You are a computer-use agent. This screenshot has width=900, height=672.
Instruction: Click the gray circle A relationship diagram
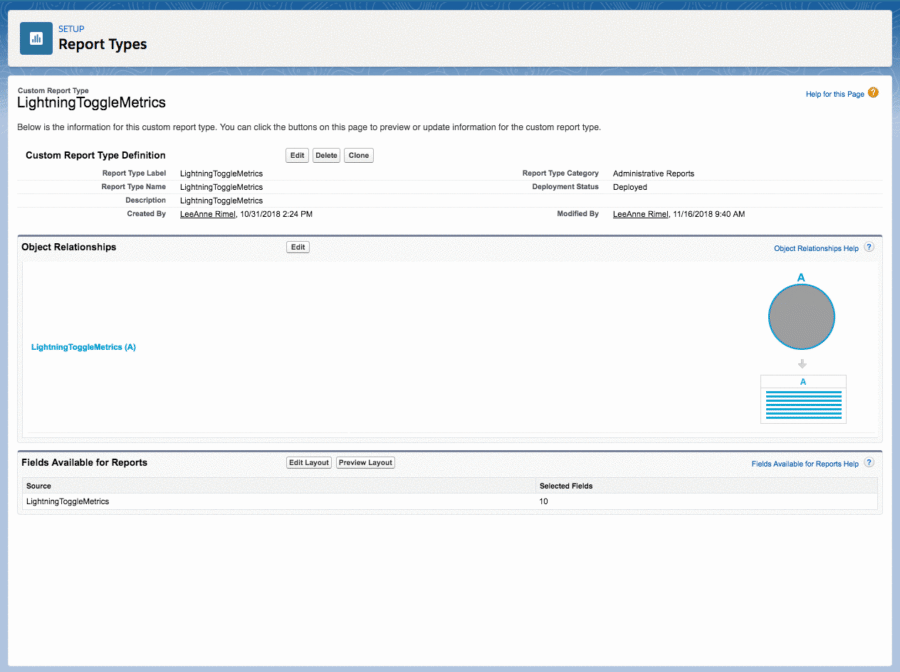click(x=801, y=317)
